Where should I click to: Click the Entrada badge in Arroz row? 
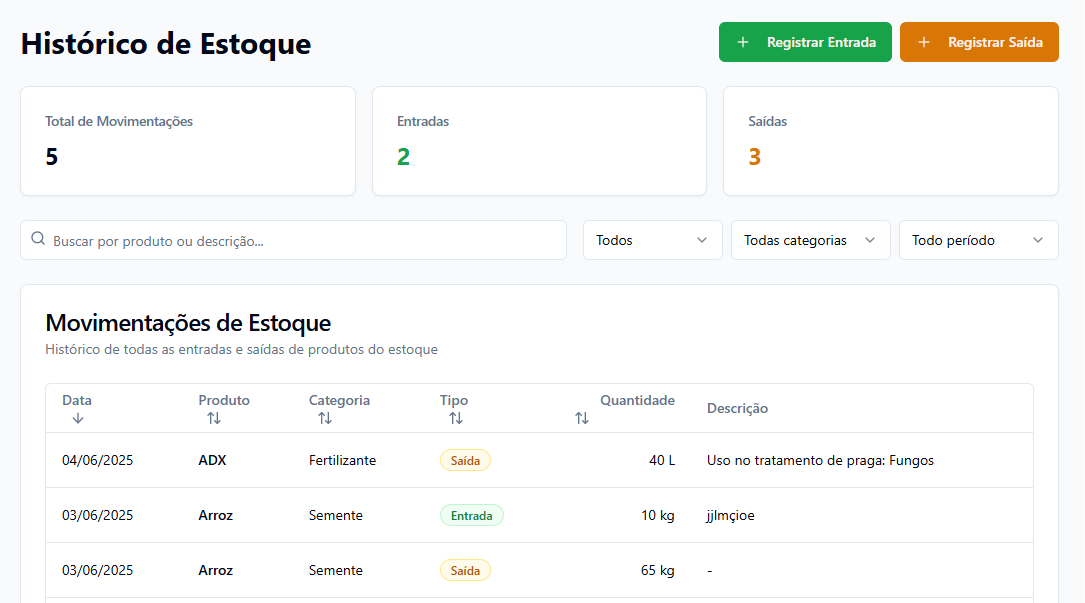point(472,516)
